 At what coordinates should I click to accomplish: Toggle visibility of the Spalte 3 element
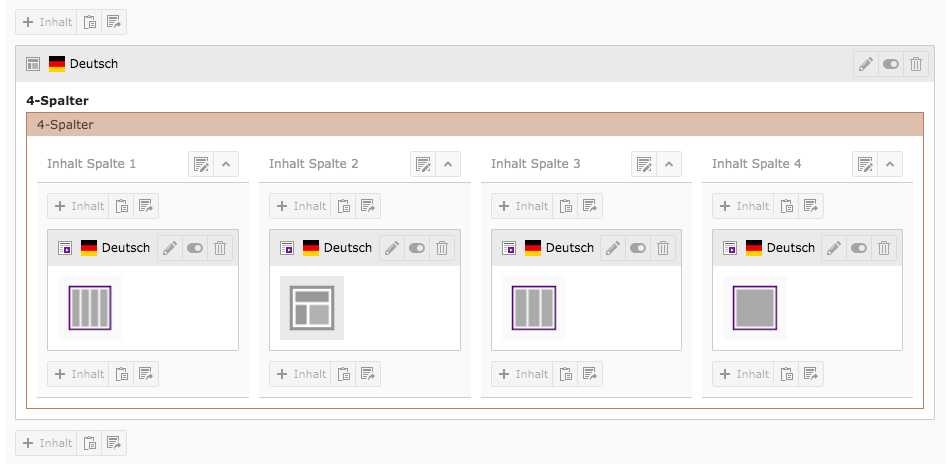pos(638,248)
